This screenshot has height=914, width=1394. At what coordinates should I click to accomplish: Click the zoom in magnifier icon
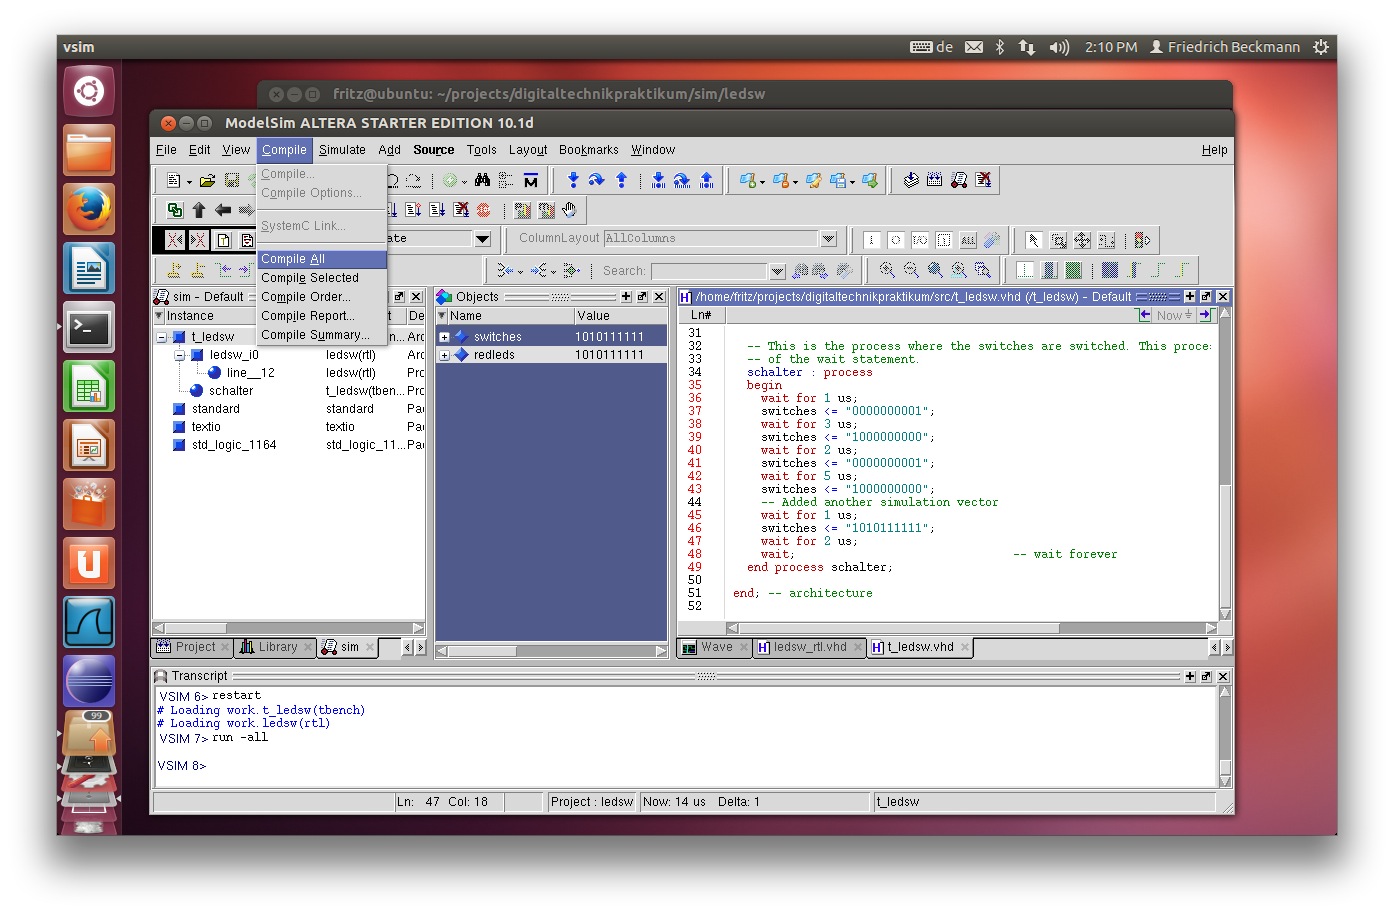[887, 270]
